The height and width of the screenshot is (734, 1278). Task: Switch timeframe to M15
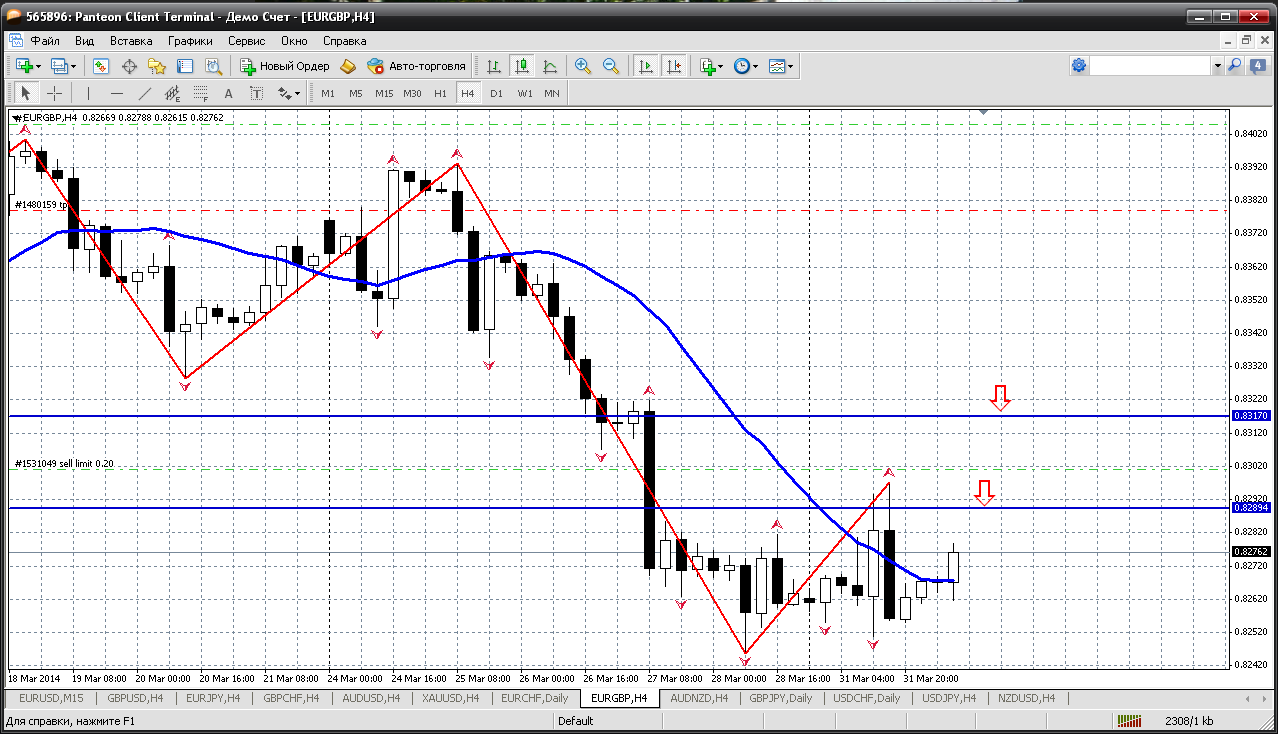(x=384, y=93)
